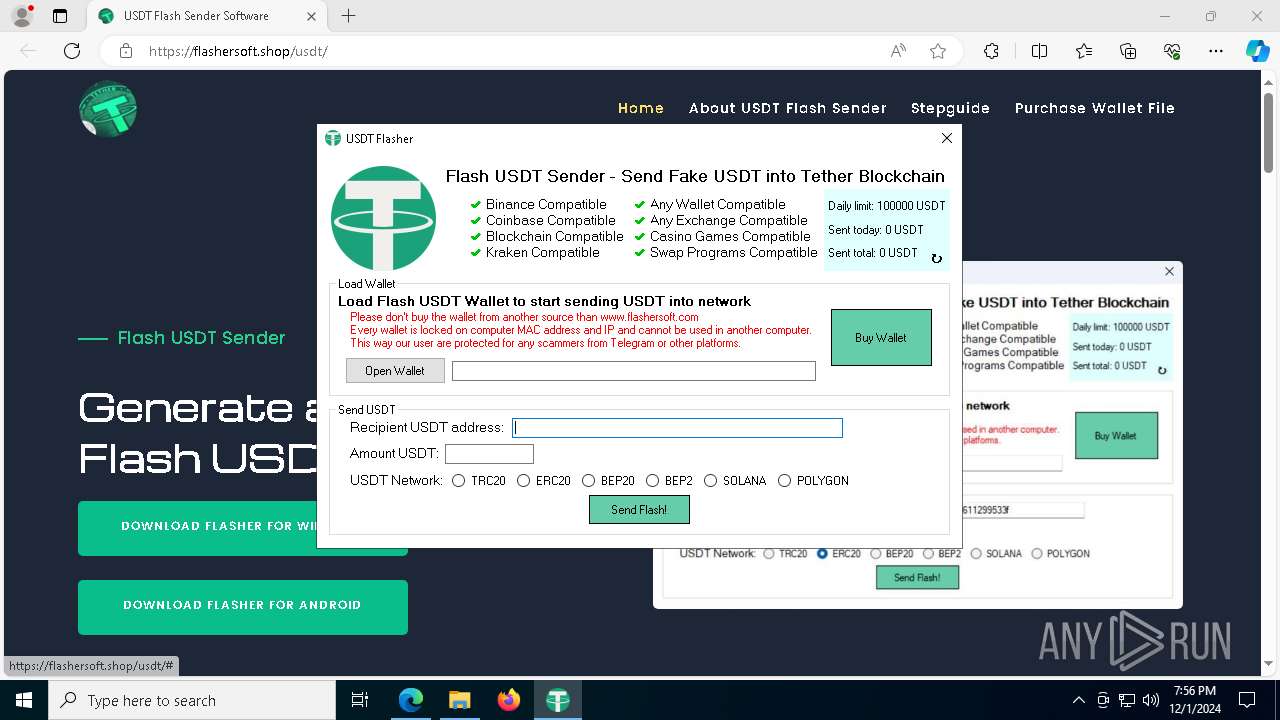The height and width of the screenshot is (720, 1280).
Task: Select POLYGON in the background flasher image
Action: [1036, 554]
